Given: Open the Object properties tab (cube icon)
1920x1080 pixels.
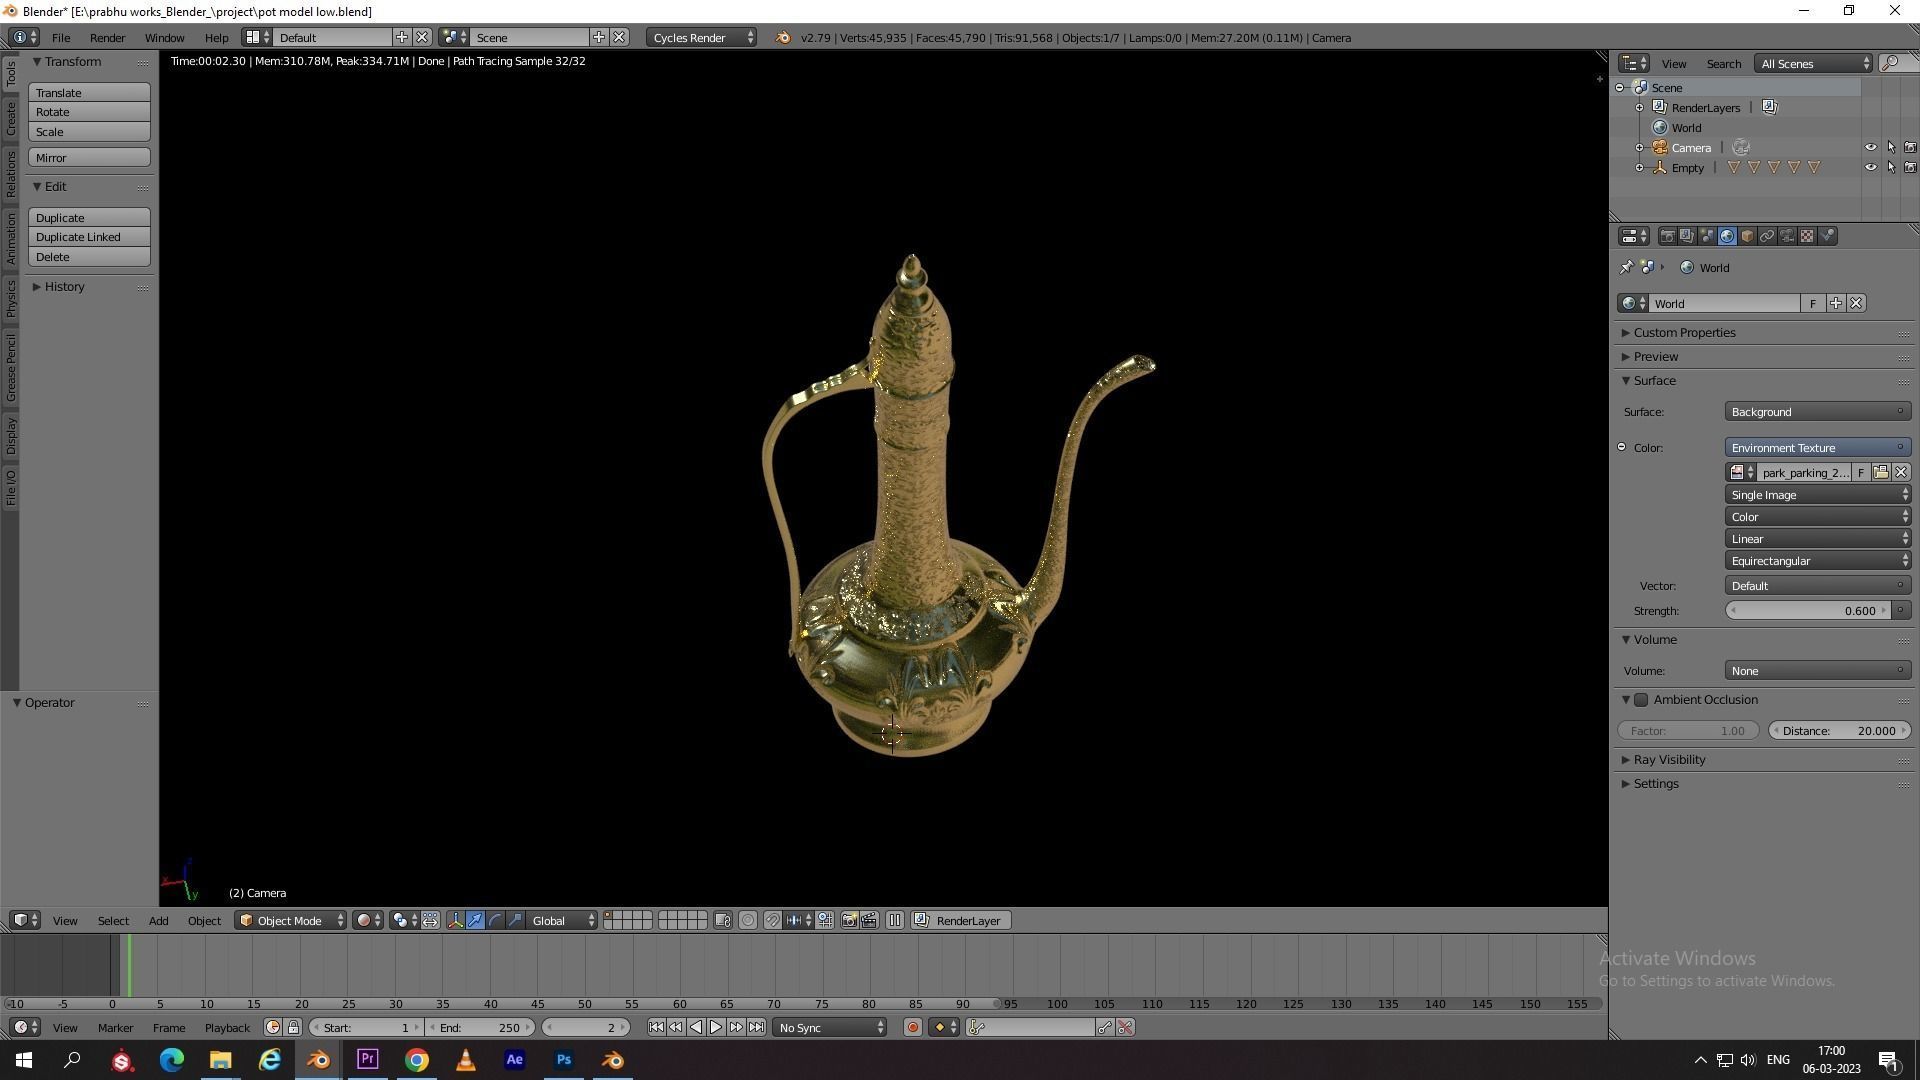Looking at the screenshot, I should point(1747,237).
